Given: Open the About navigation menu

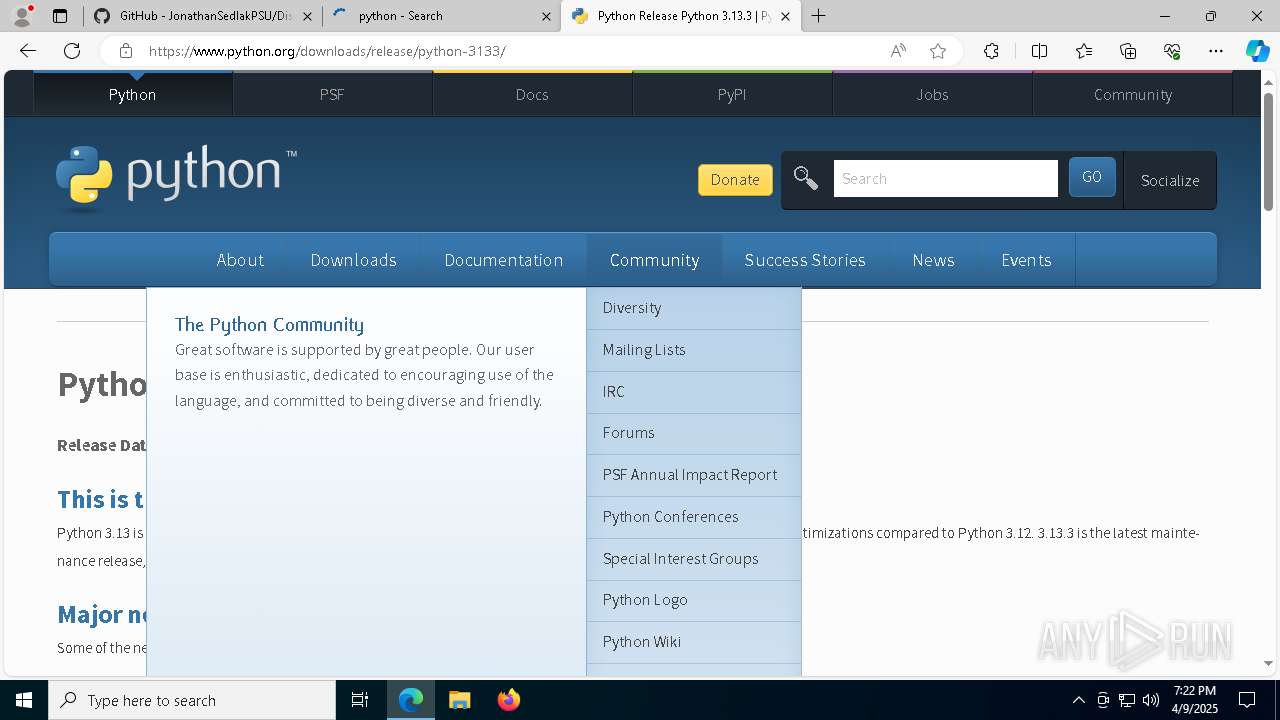Looking at the screenshot, I should pyautogui.click(x=240, y=260).
